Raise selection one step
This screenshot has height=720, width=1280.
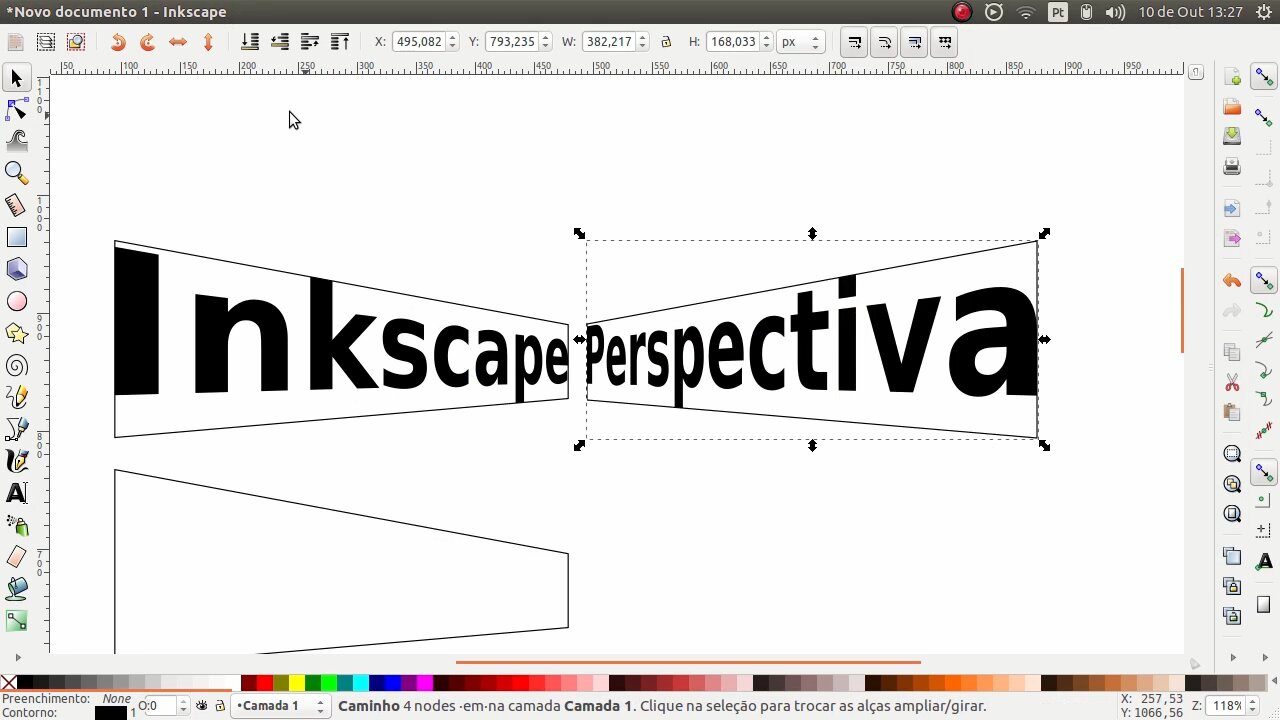coord(310,42)
